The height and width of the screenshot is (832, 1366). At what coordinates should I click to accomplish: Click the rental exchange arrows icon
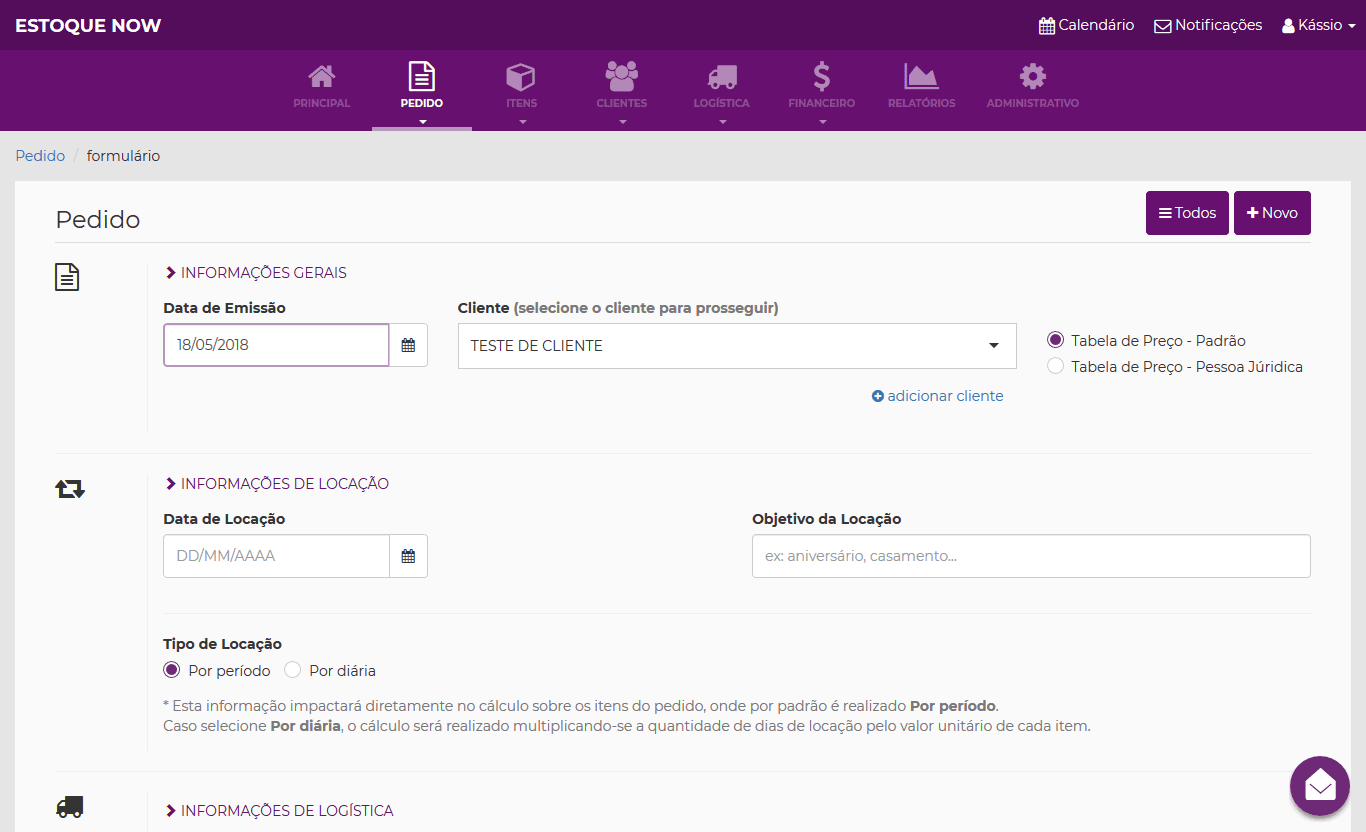point(70,489)
